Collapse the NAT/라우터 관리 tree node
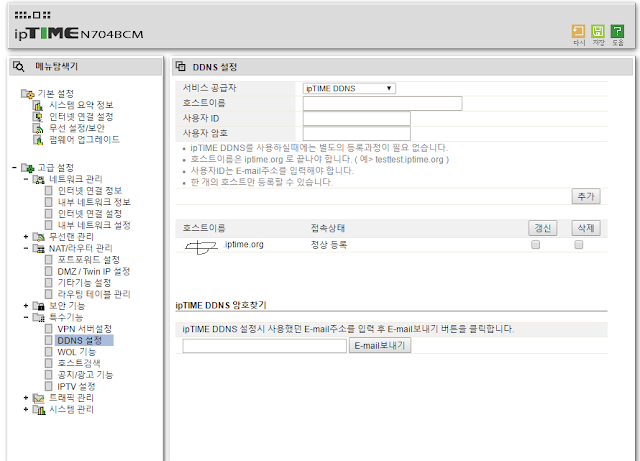 (26, 248)
